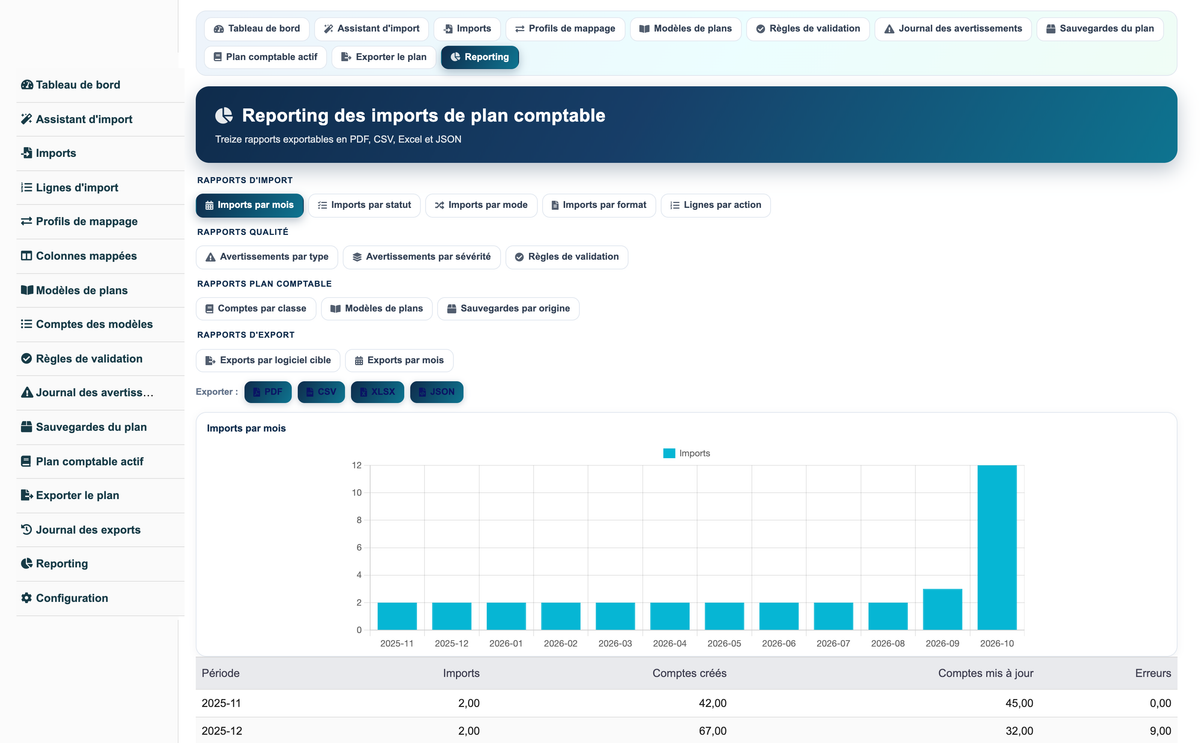Switch to the top Modèles de plans tab
The image size is (1200, 743).
[686, 29]
